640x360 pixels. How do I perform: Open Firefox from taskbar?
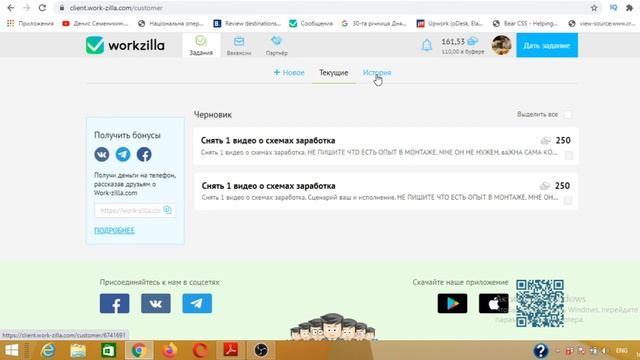[170, 350]
